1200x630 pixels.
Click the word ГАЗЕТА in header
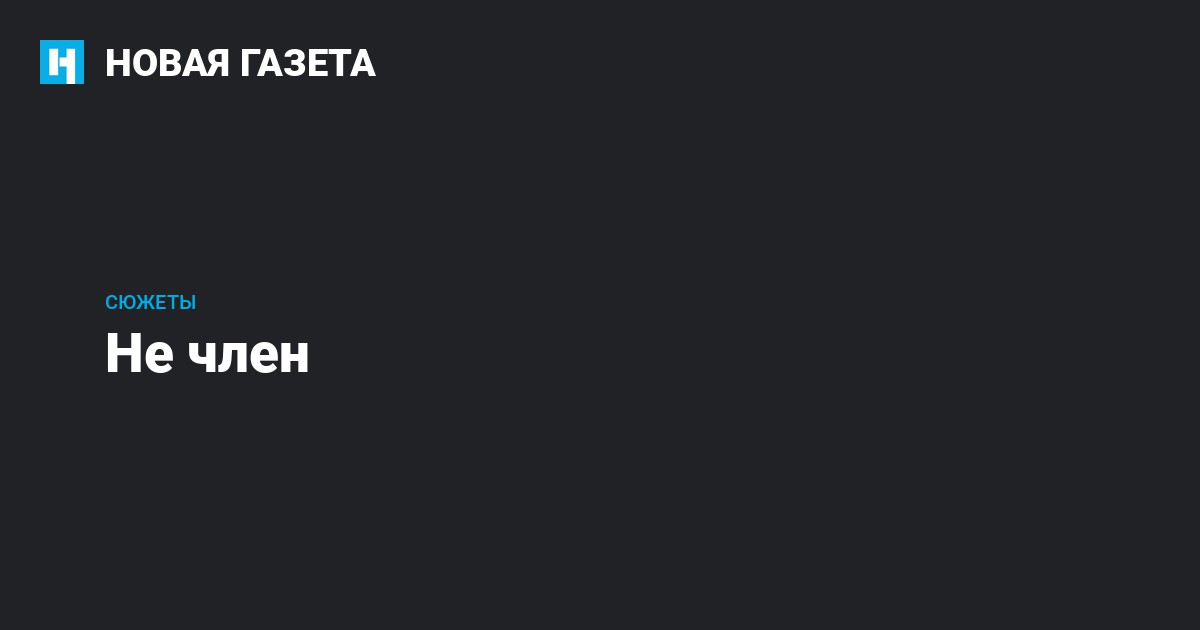click(x=308, y=63)
